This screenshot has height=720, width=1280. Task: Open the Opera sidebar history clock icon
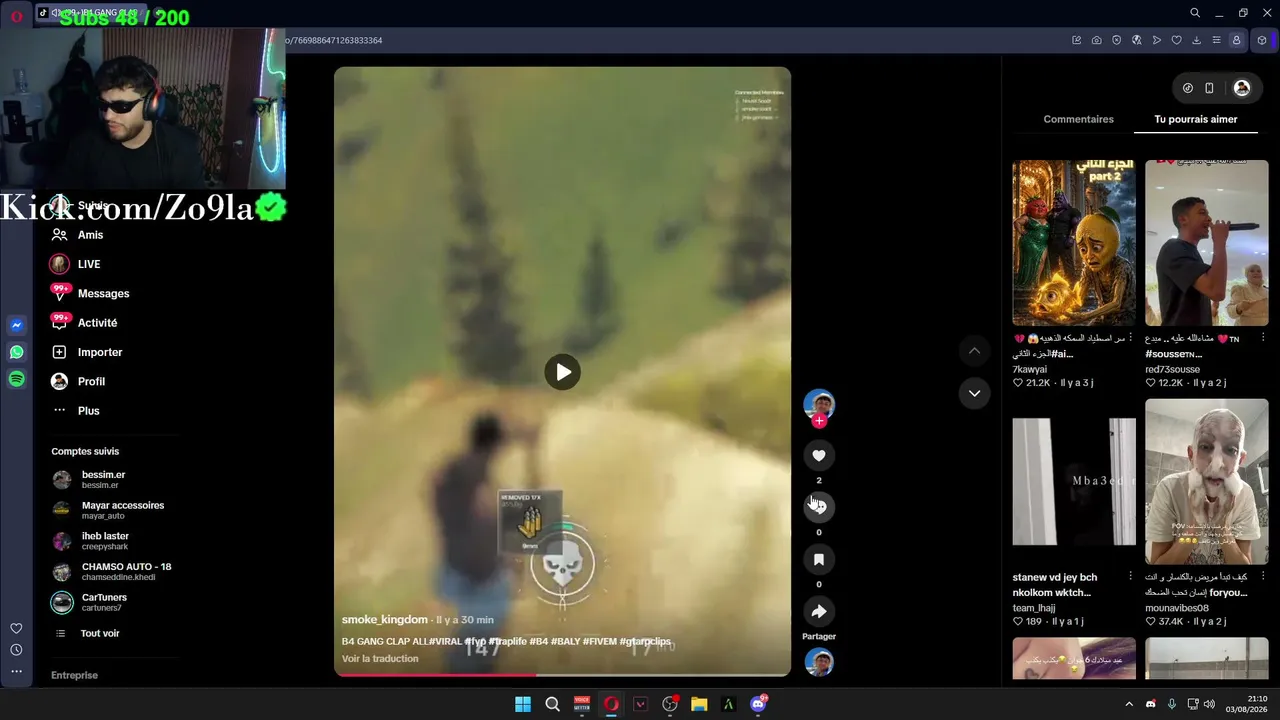coord(17,650)
